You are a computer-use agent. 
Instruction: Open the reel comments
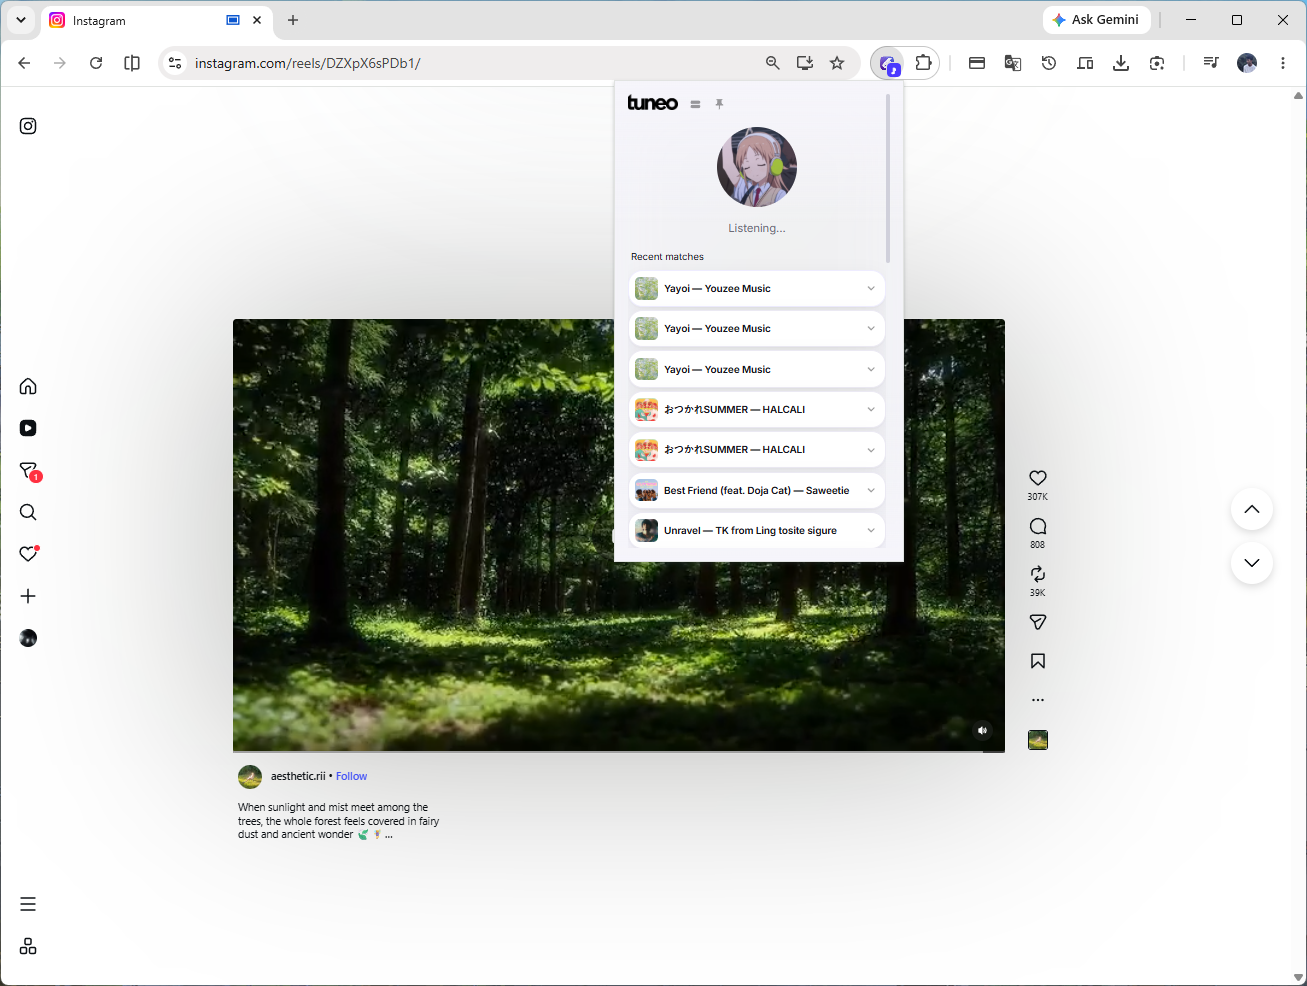[x=1038, y=526]
